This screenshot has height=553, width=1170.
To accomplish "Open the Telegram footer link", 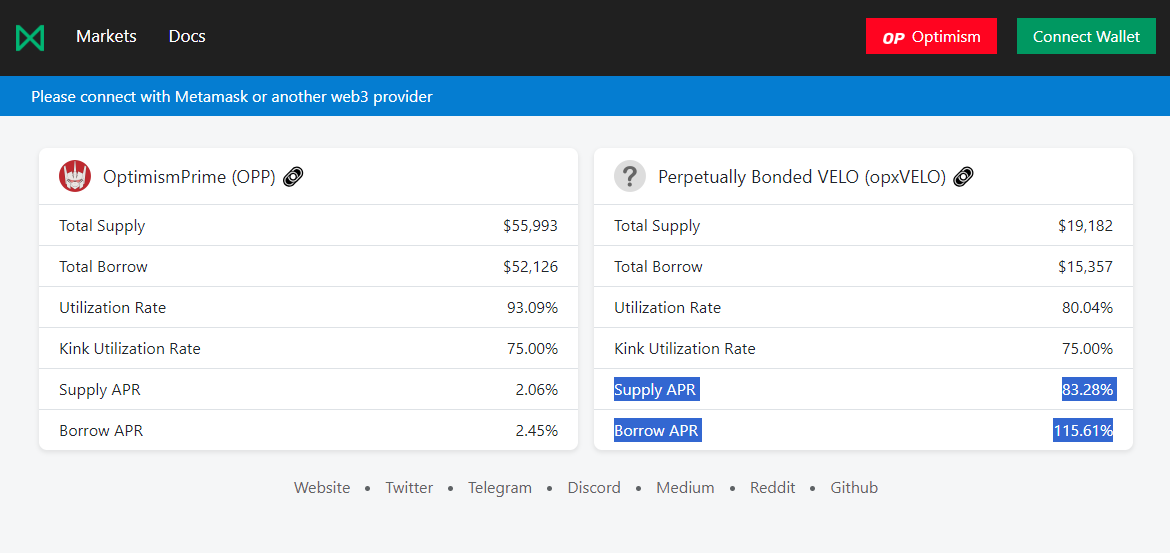I will [x=500, y=488].
